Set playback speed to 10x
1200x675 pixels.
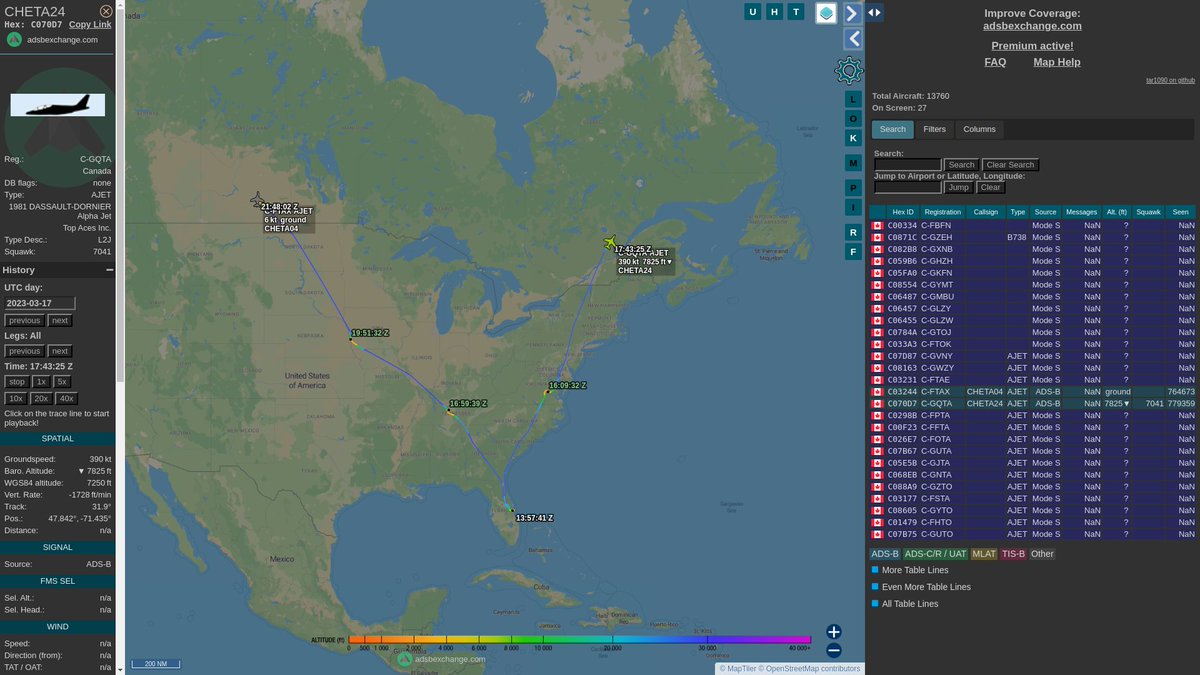click(17, 398)
